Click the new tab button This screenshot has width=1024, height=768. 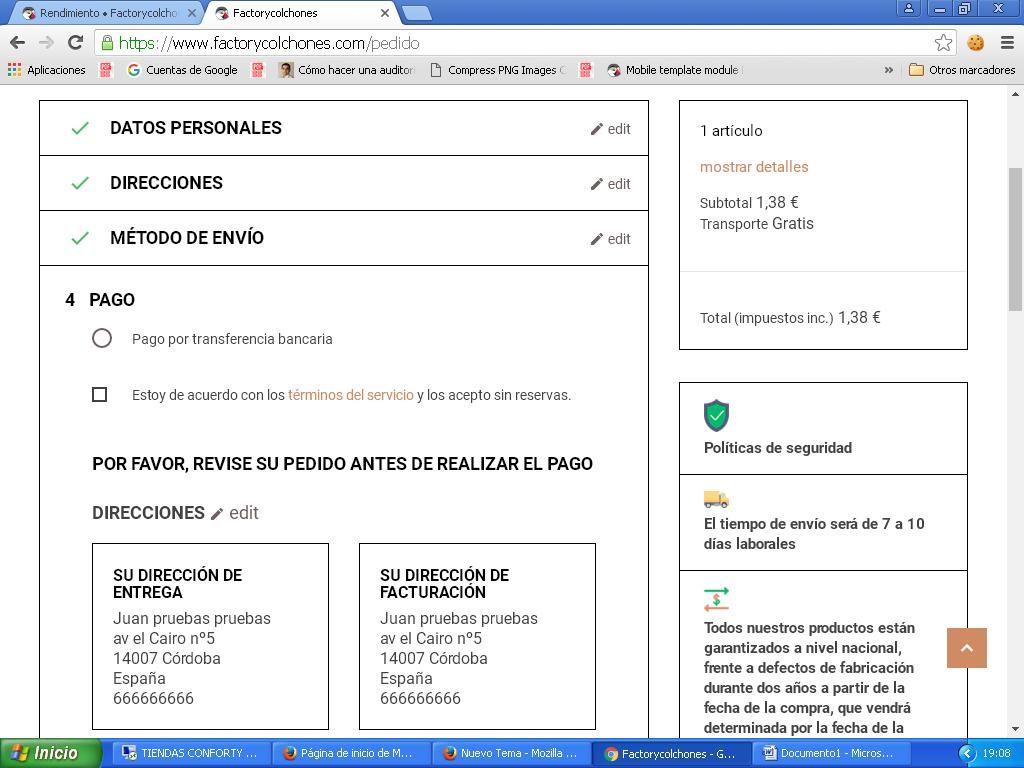(416, 12)
